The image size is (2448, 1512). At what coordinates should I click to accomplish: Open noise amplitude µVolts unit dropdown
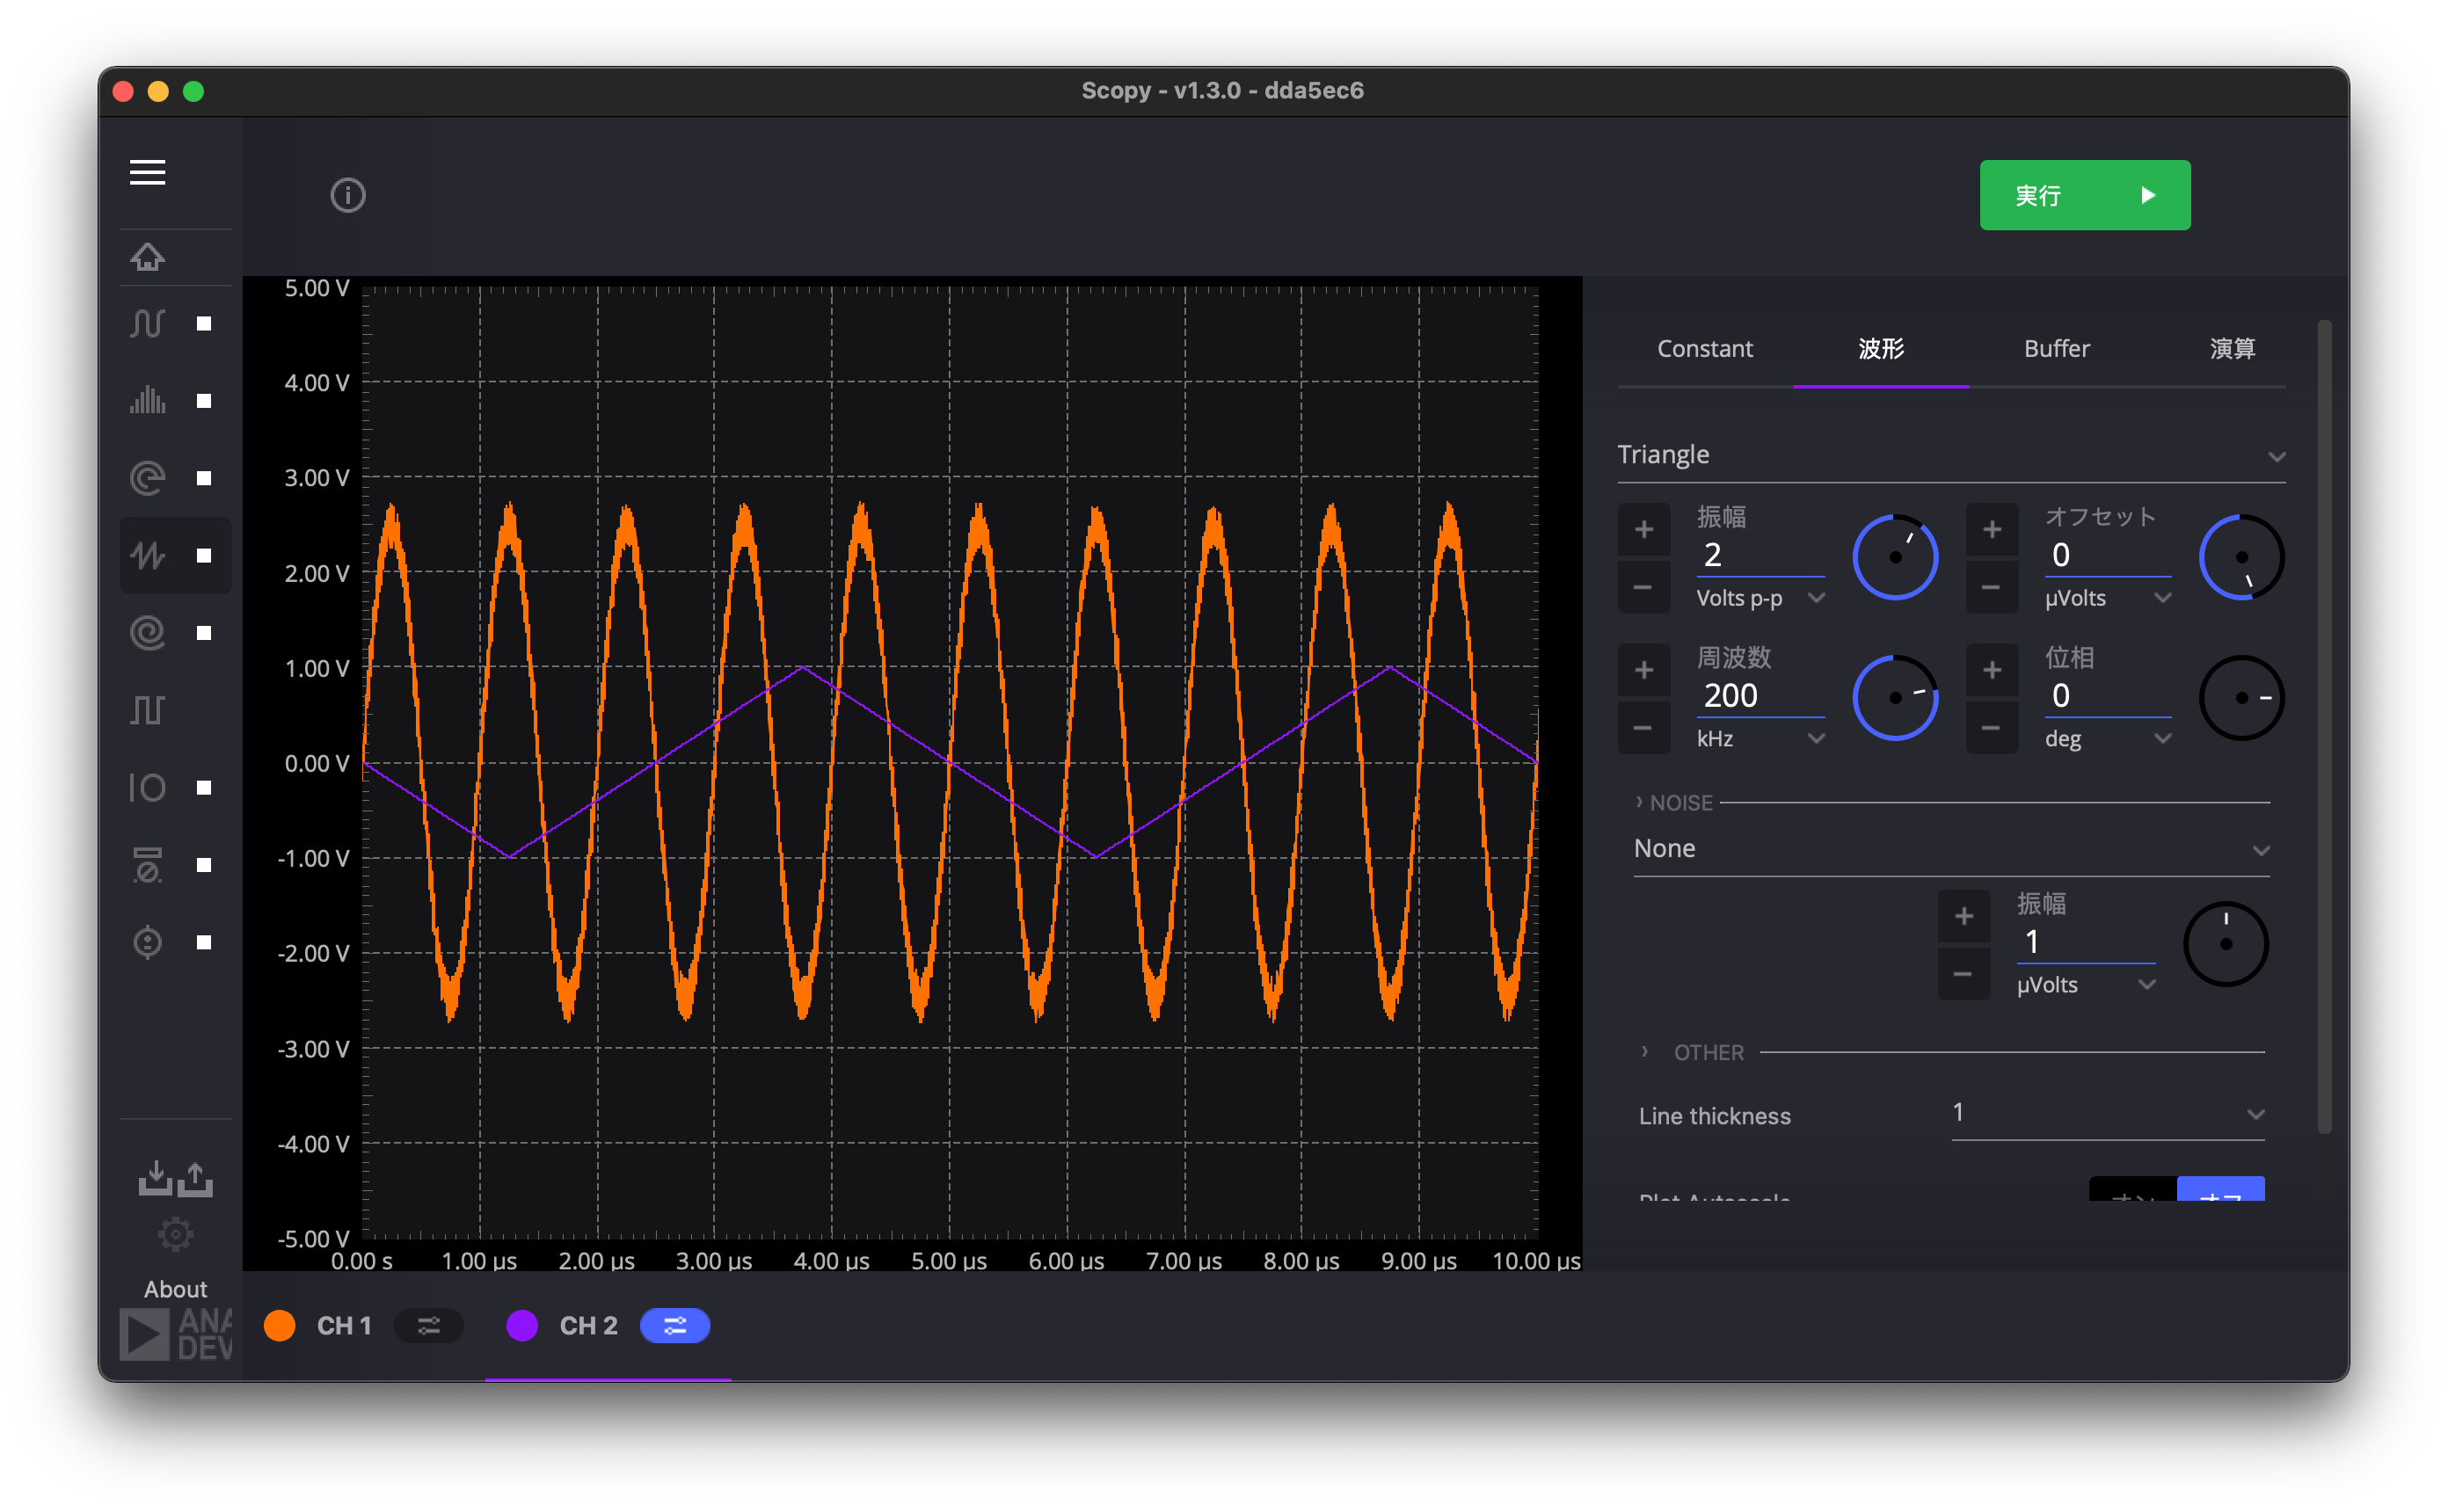[x=2086, y=984]
